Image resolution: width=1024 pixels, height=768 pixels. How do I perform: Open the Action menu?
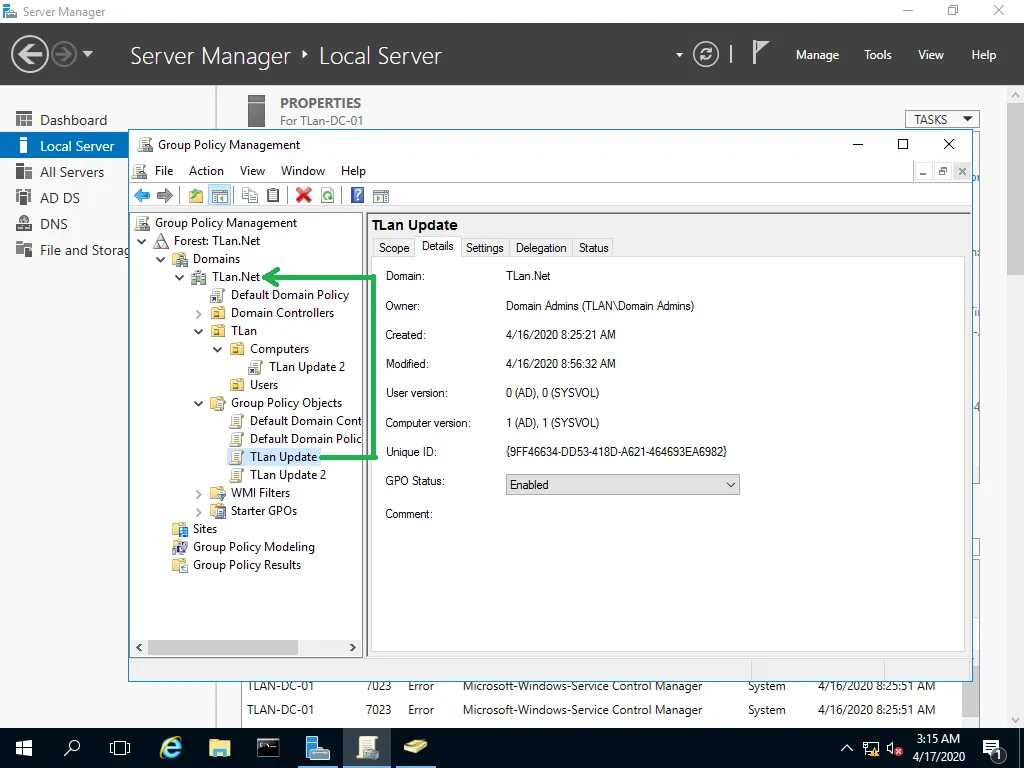(206, 170)
